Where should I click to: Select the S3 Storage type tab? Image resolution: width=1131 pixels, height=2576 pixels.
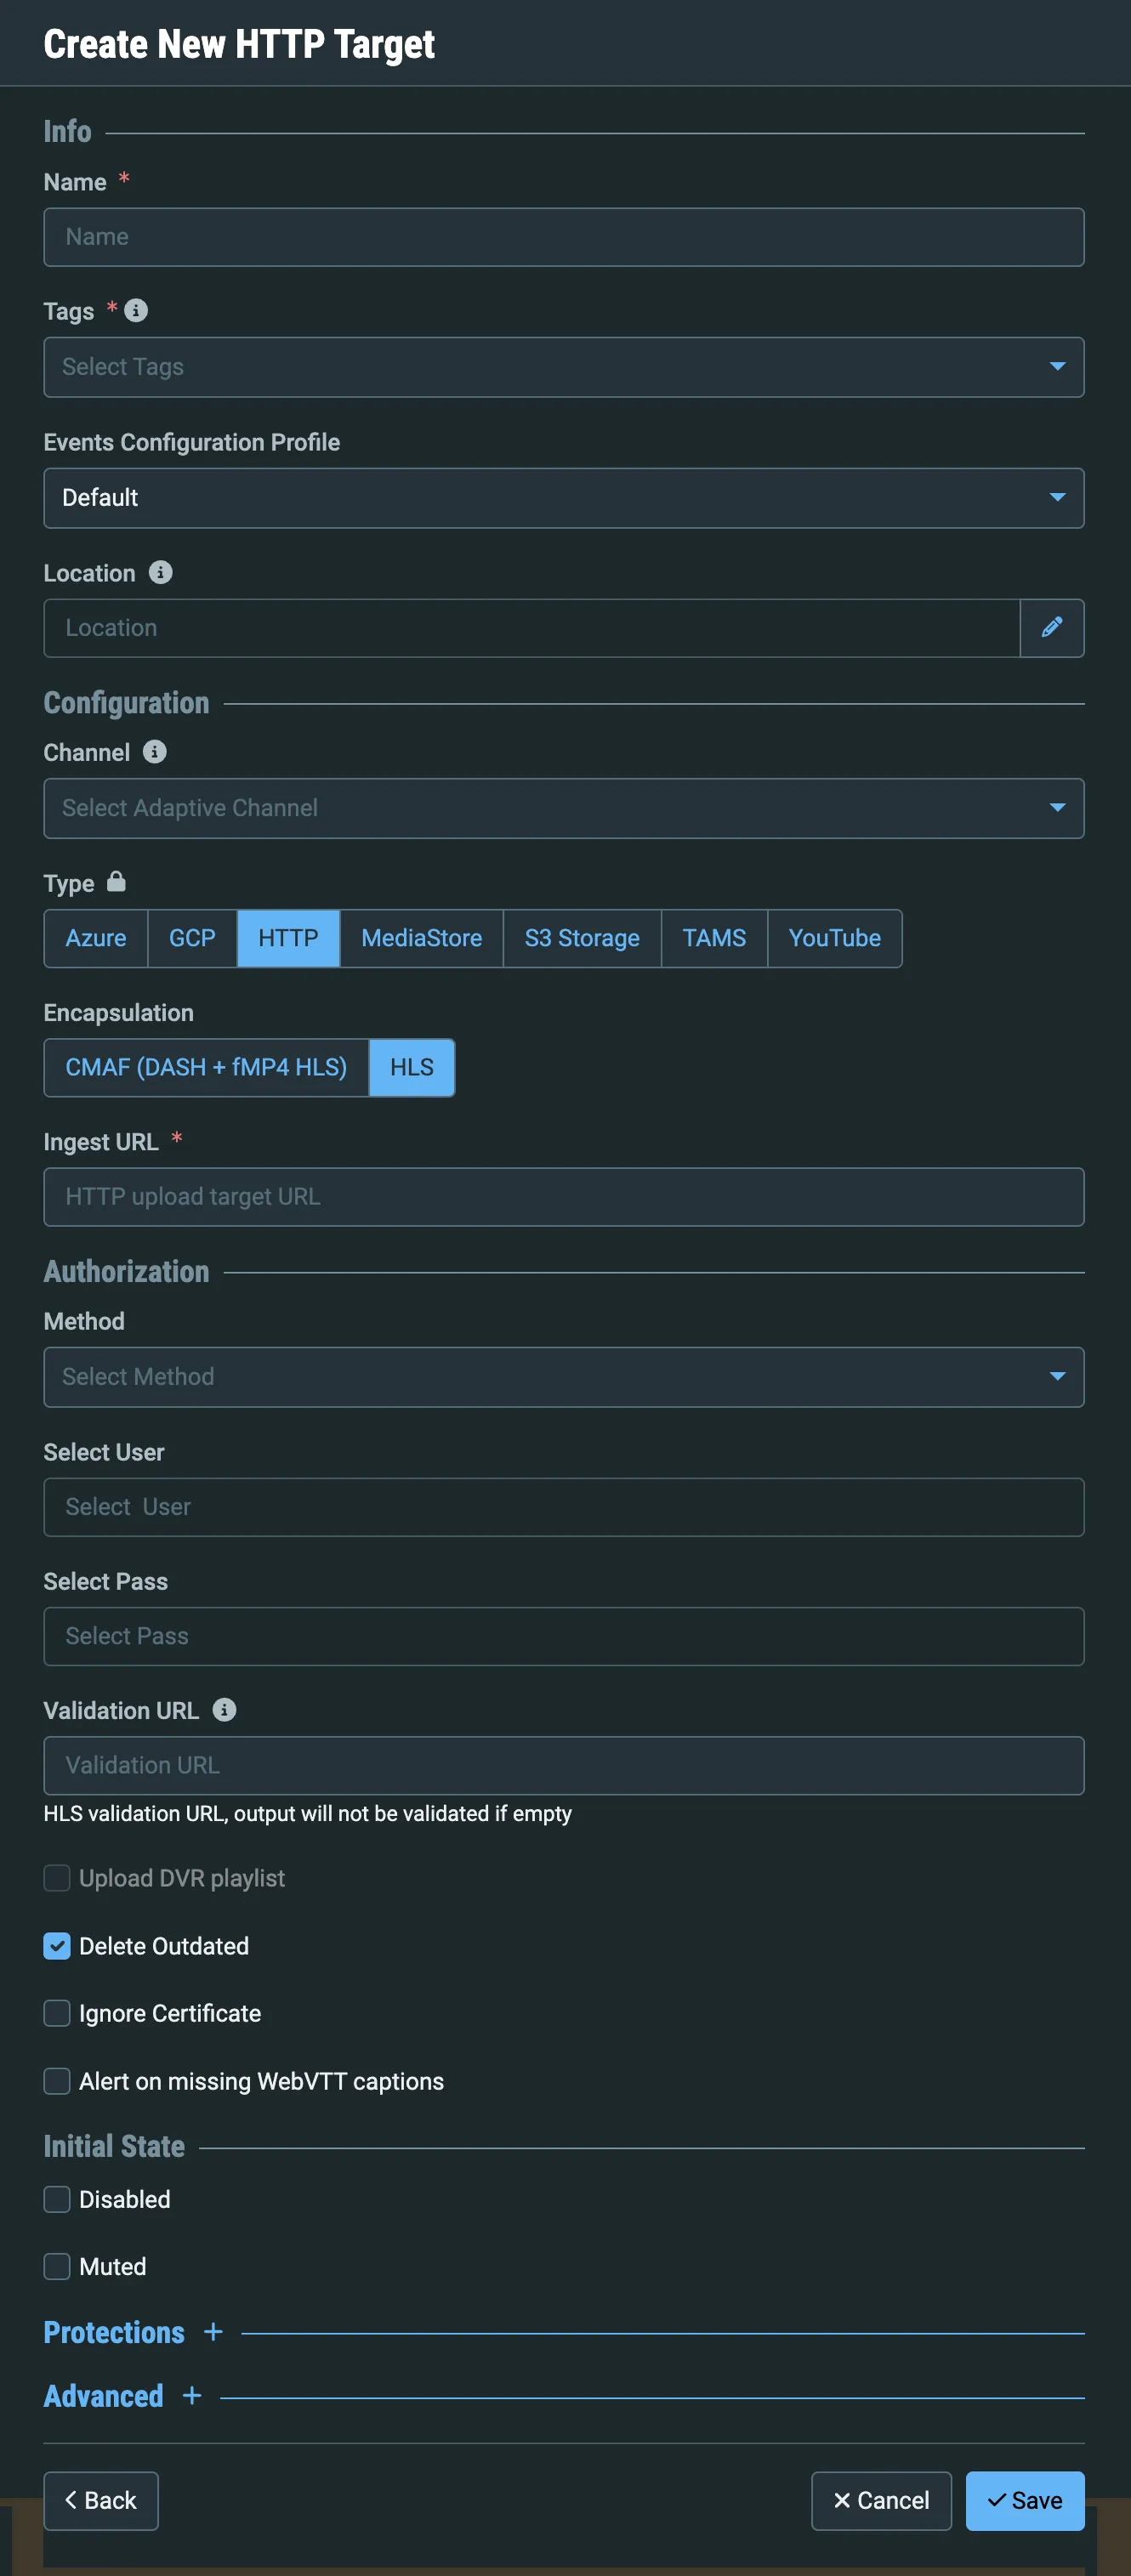pyautogui.click(x=582, y=938)
